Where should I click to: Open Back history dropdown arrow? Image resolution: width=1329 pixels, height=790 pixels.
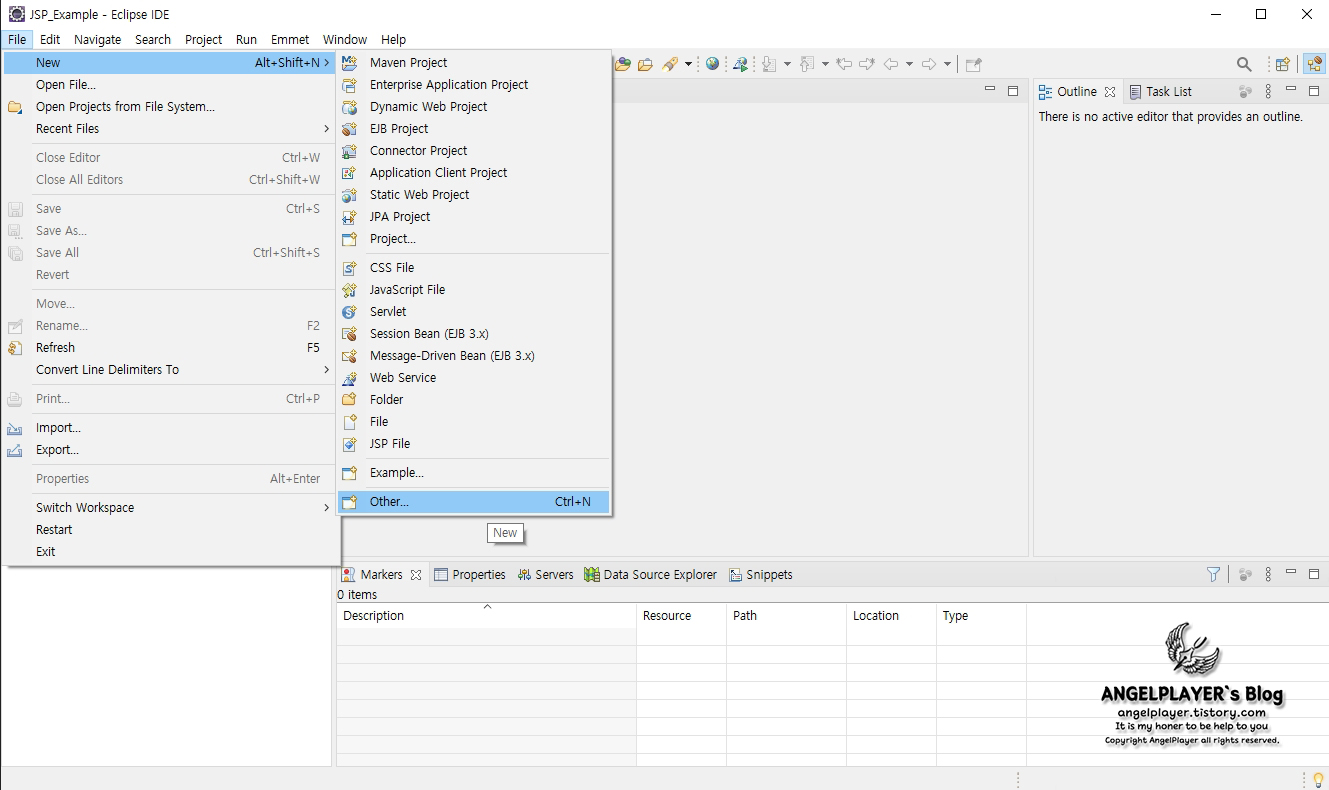tap(909, 64)
